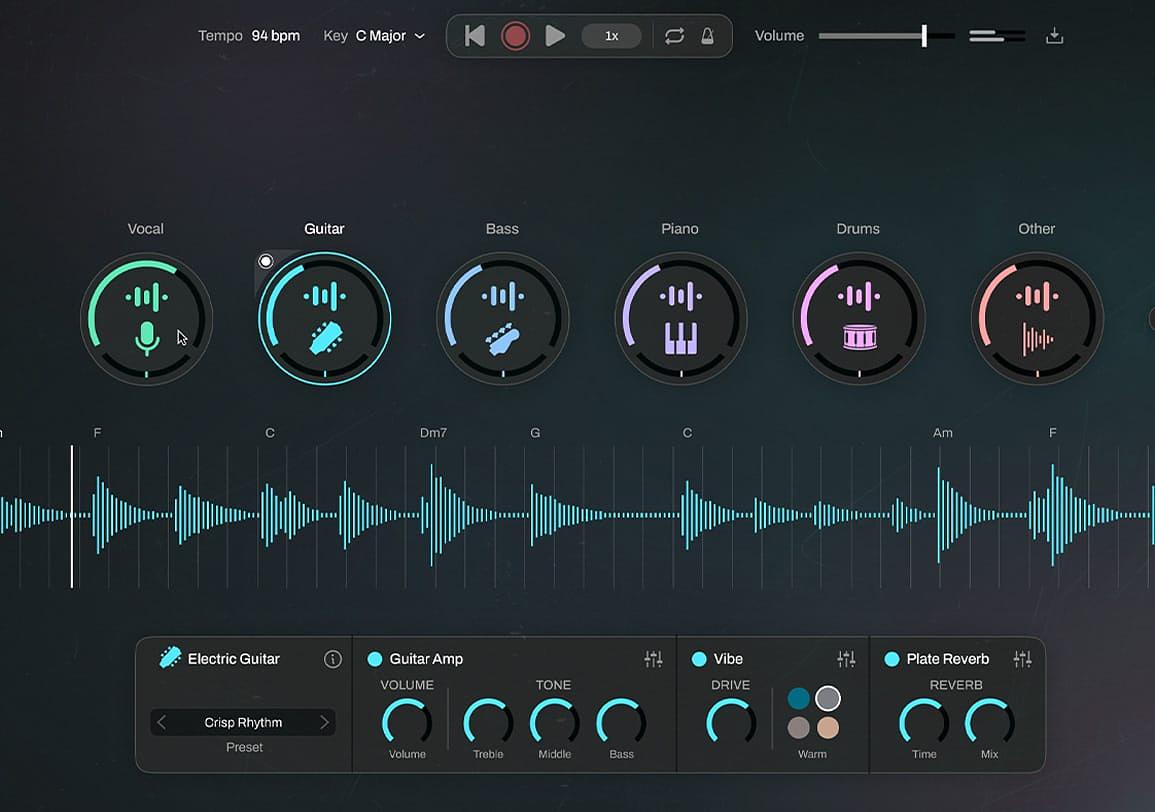Jump back with the skip-to-start icon
The image size is (1155, 812).
pos(475,36)
